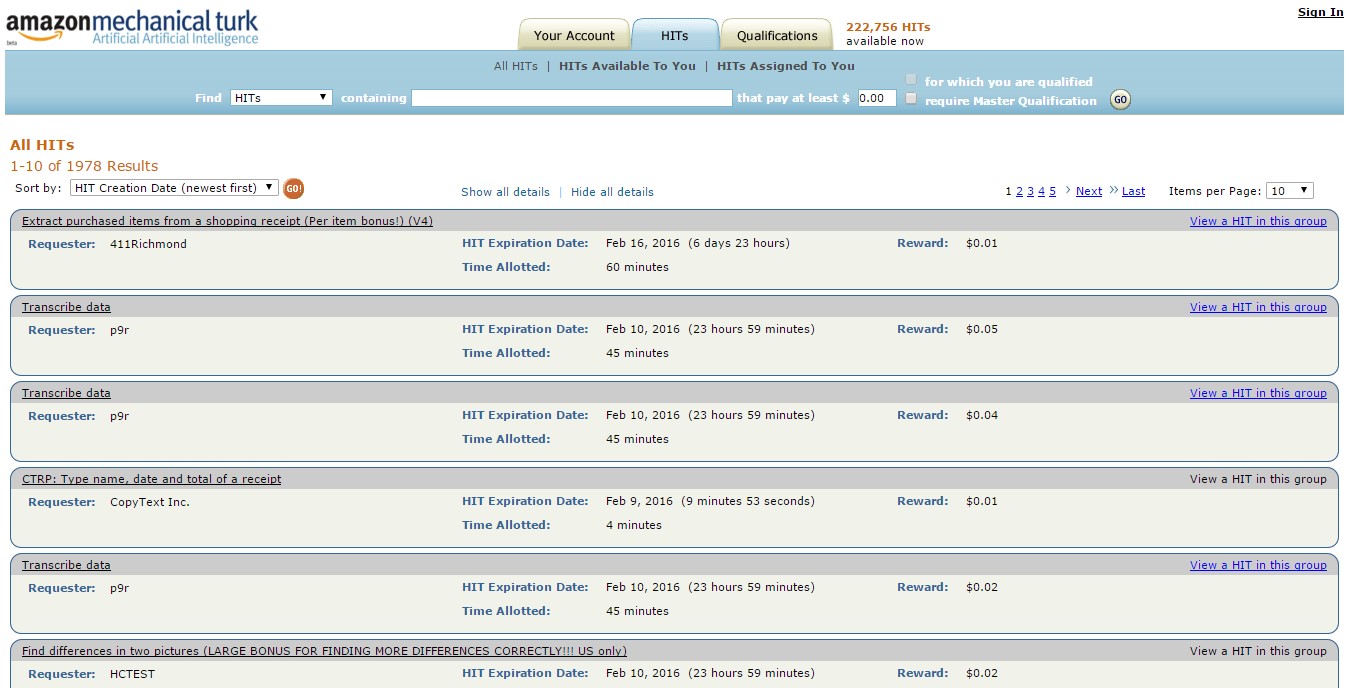1349x688 pixels.
Task: Click the Last pagination link
Action: tap(1133, 190)
